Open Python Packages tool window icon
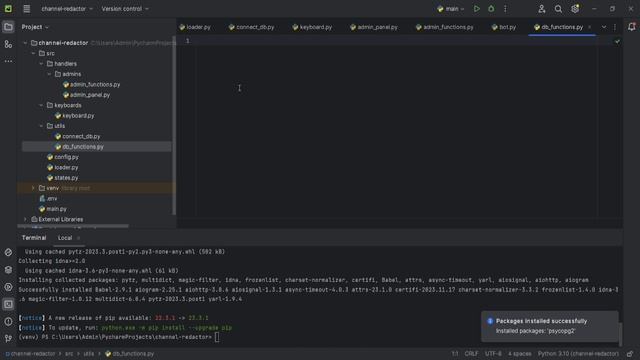 pyautogui.click(x=8, y=252)
